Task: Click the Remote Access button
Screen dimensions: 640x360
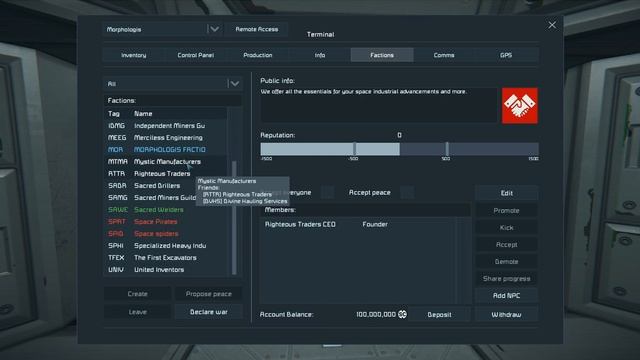Action: [256, 29]
